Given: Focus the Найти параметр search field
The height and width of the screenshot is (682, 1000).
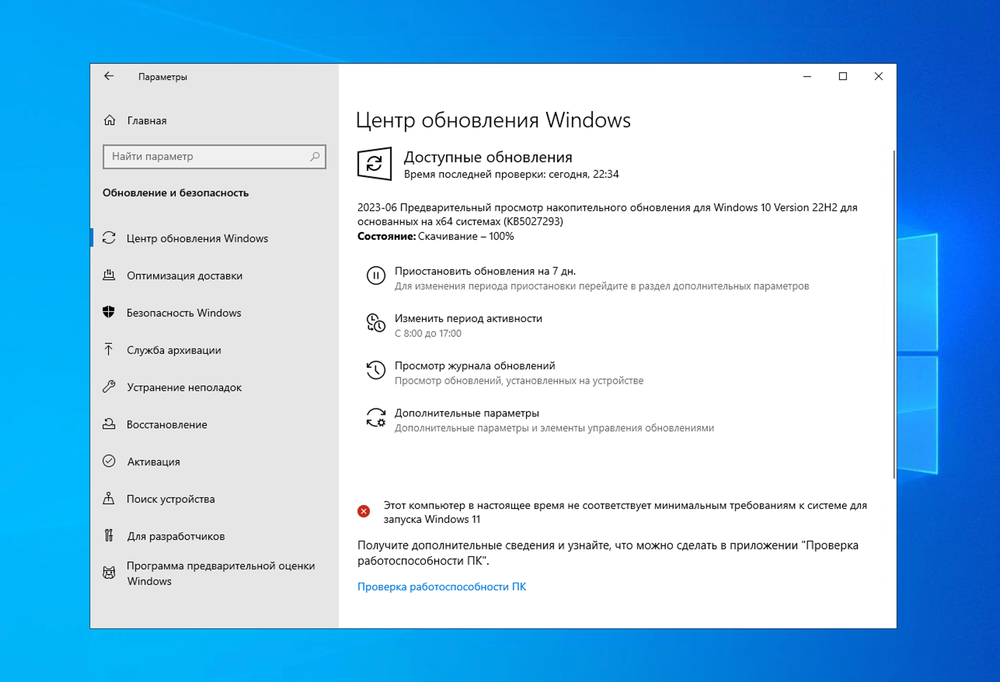Looking at the screenshot, I should [x=214, y=156].
